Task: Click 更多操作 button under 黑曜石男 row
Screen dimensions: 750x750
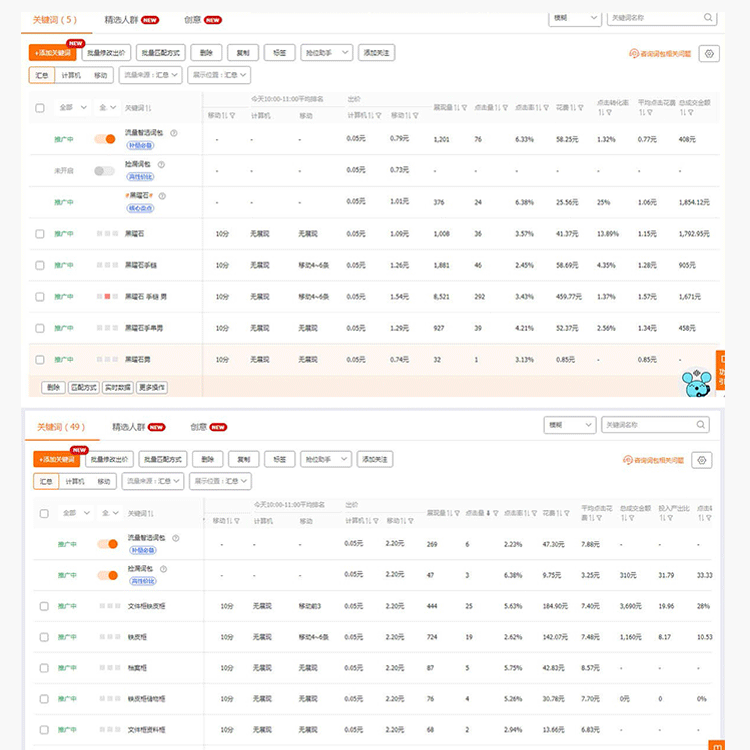Action: pyautogui.click(x=152, y=387)
